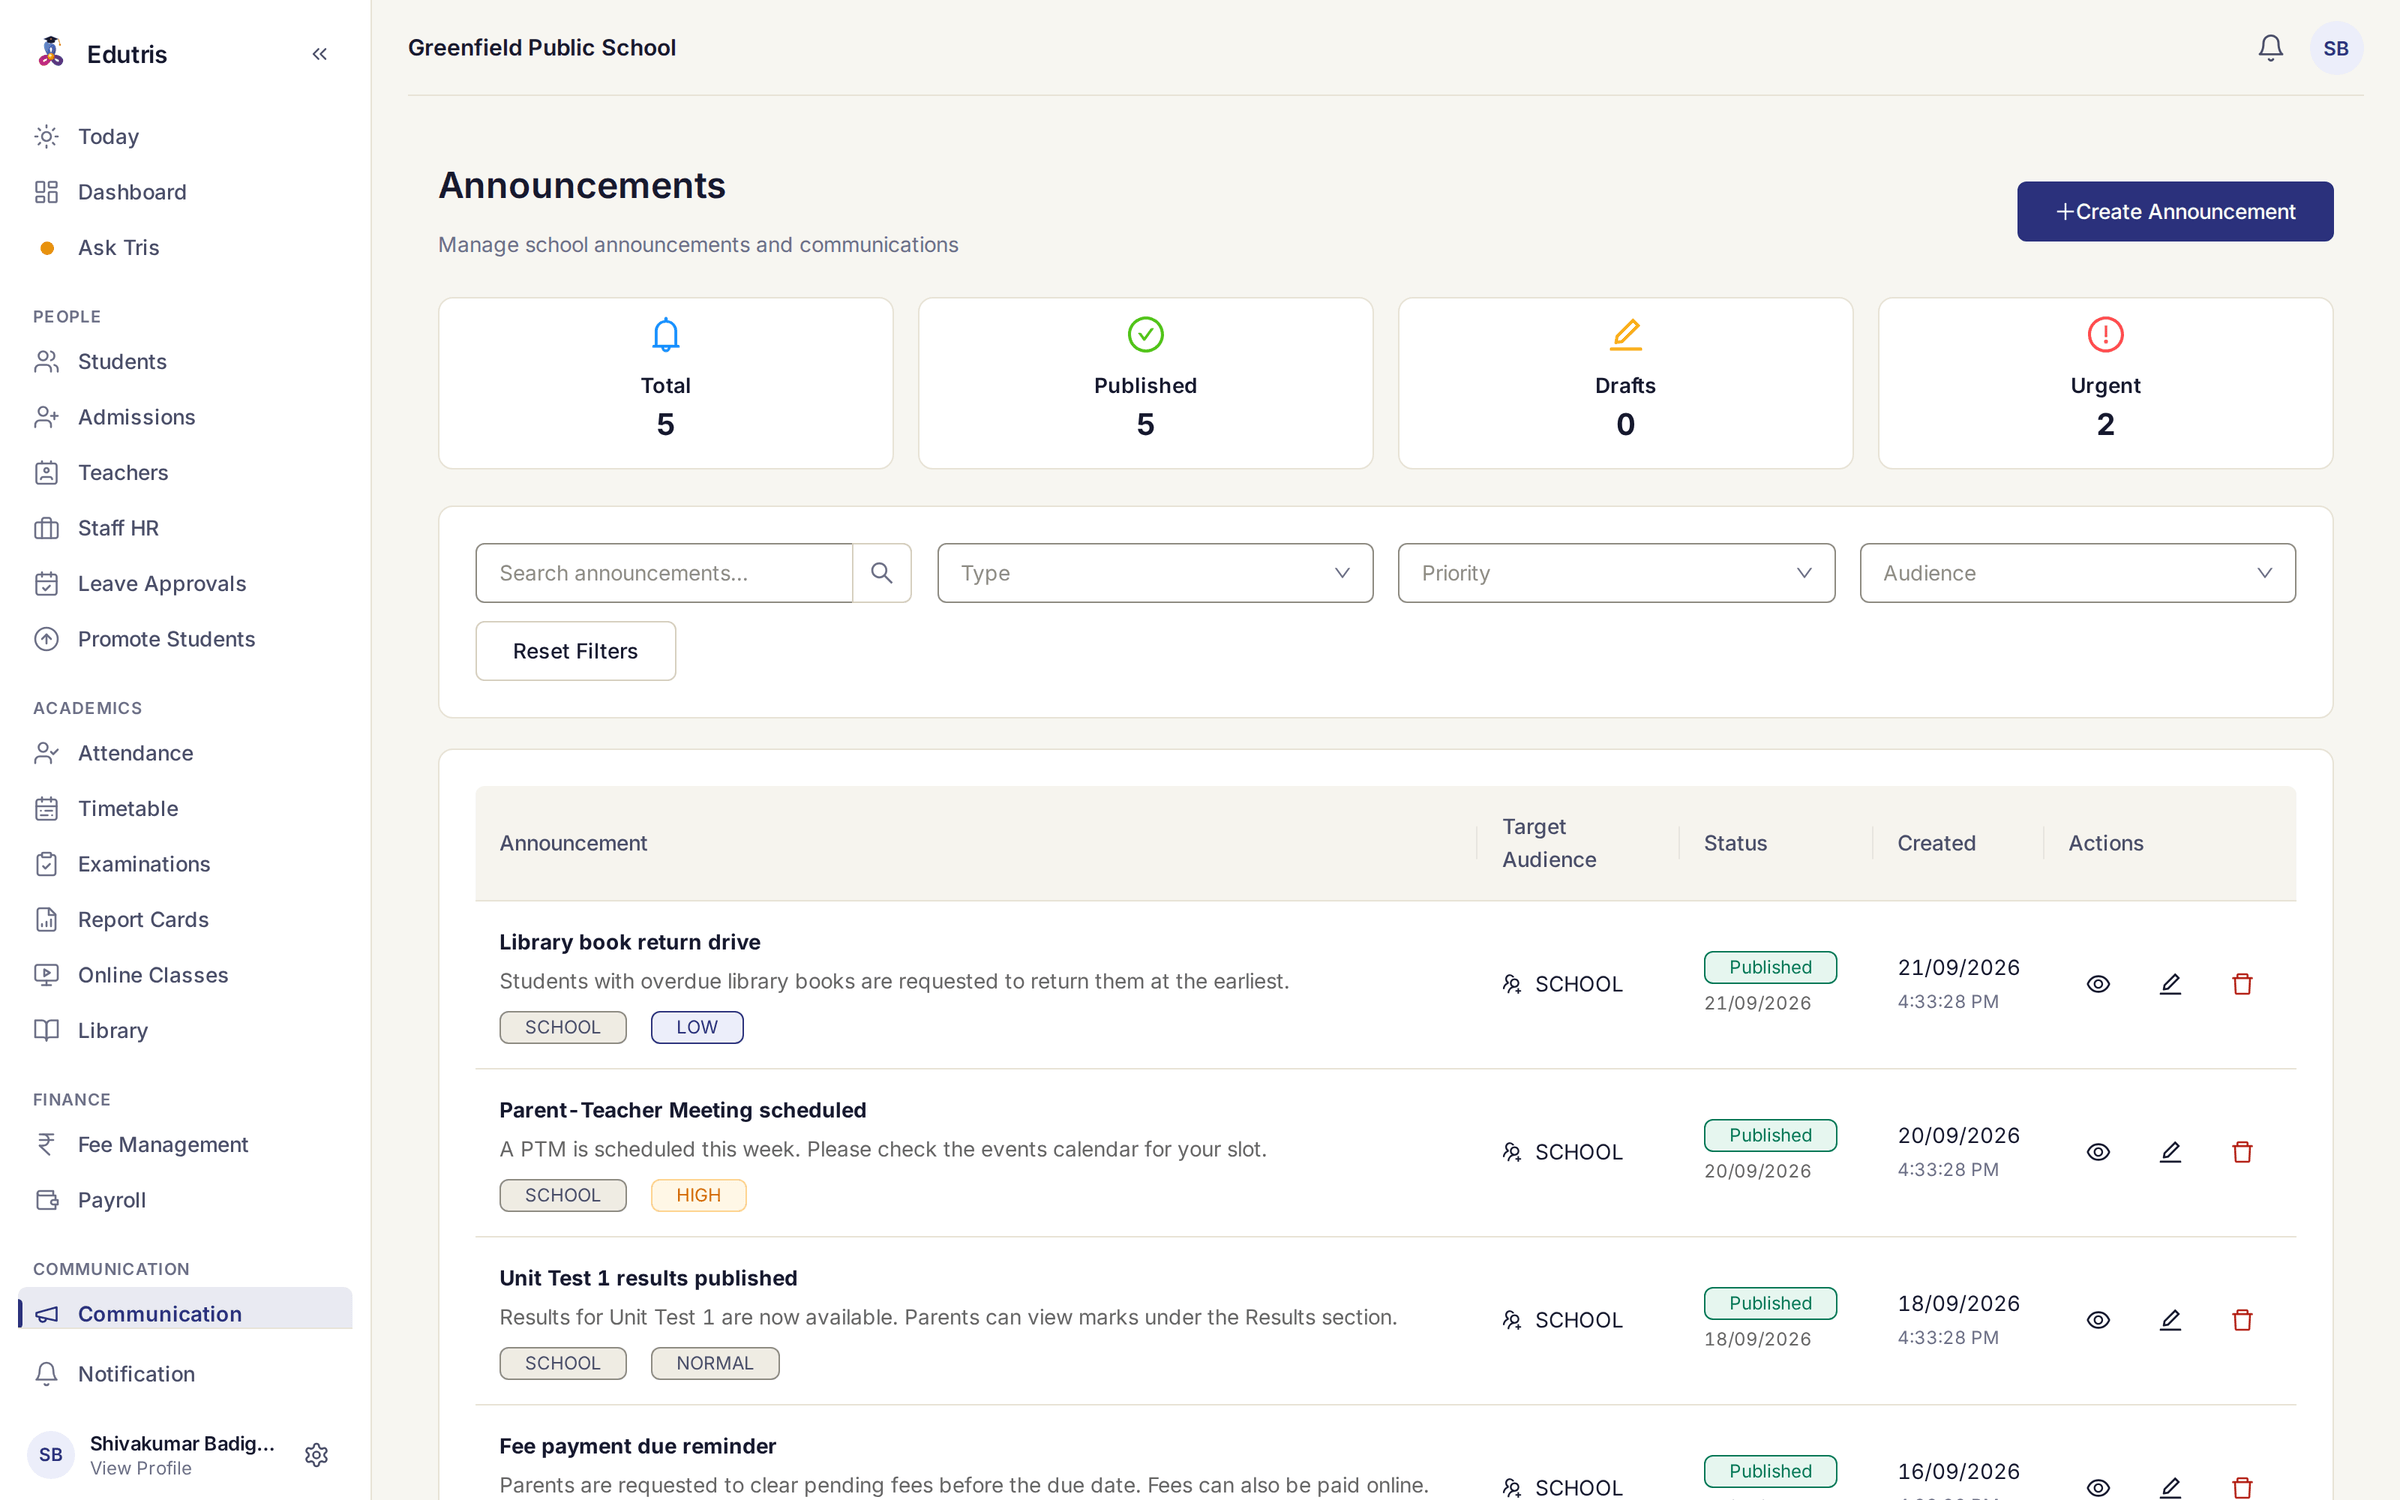View the Unit Test 1 results announcement
The image size is (2400, 1500).
tap(2098, 1320)
